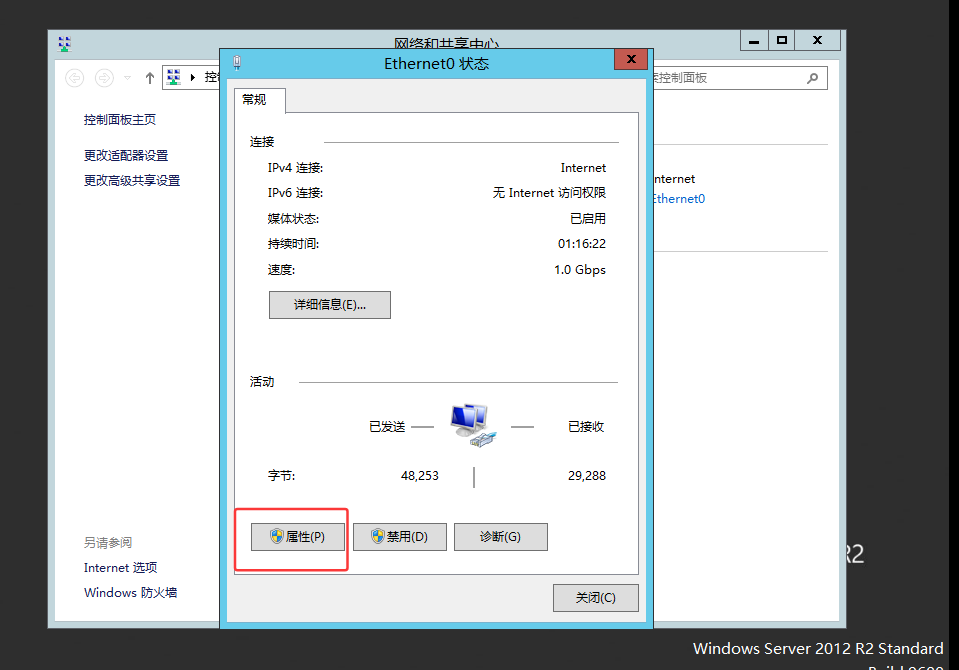This screenshot has height=670, width=959.
Task: Open Details (详细信息) button
Action: coord(330,305)
